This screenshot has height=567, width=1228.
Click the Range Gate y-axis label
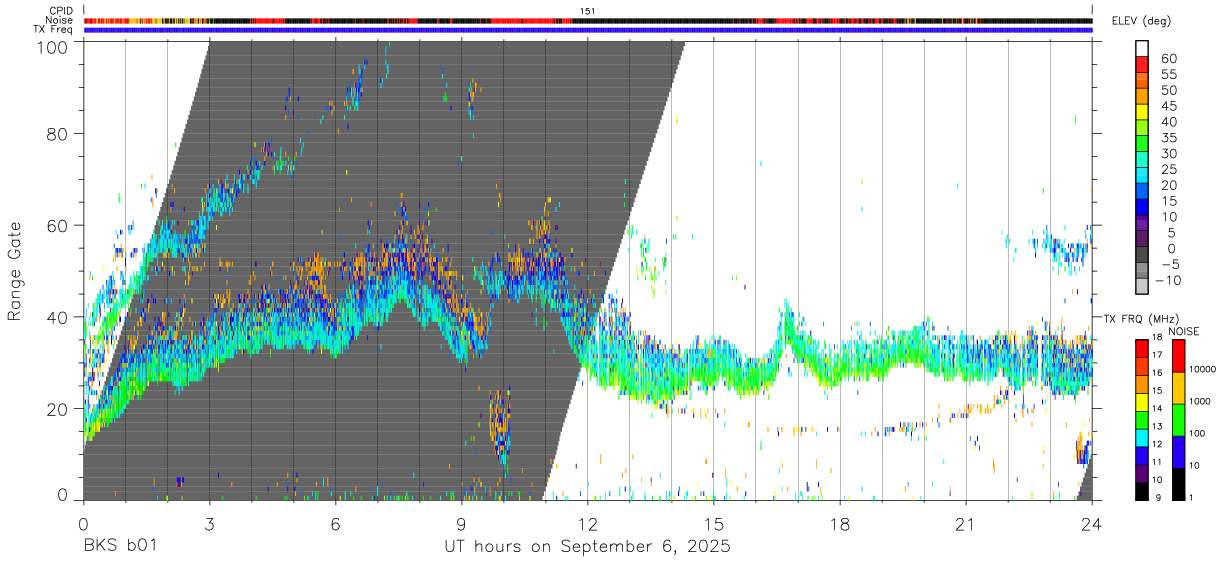coord(15,271)
